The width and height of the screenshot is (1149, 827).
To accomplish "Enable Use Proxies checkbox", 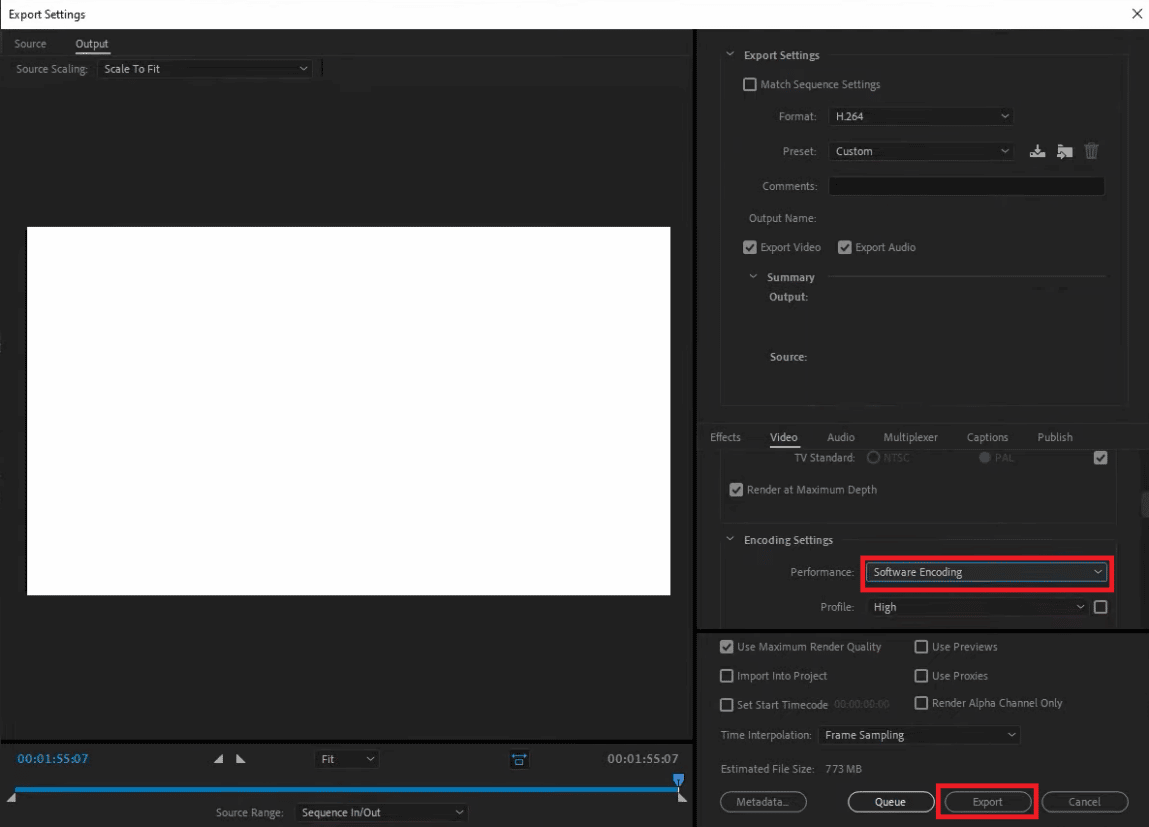I will tap(921, 676).
